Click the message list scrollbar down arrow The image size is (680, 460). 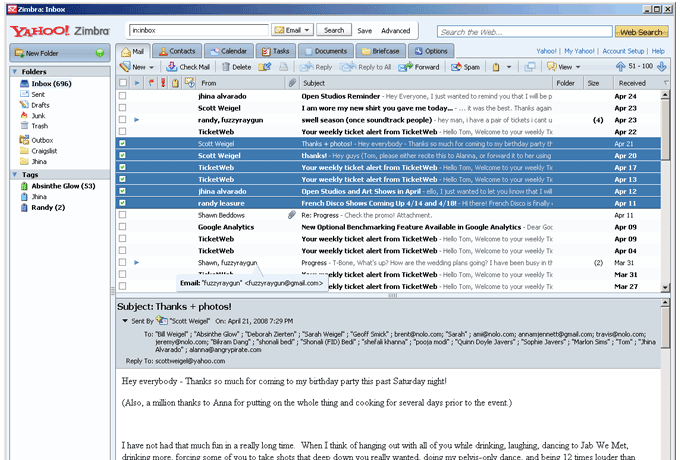pyautogui.click(x=665, y=287)
